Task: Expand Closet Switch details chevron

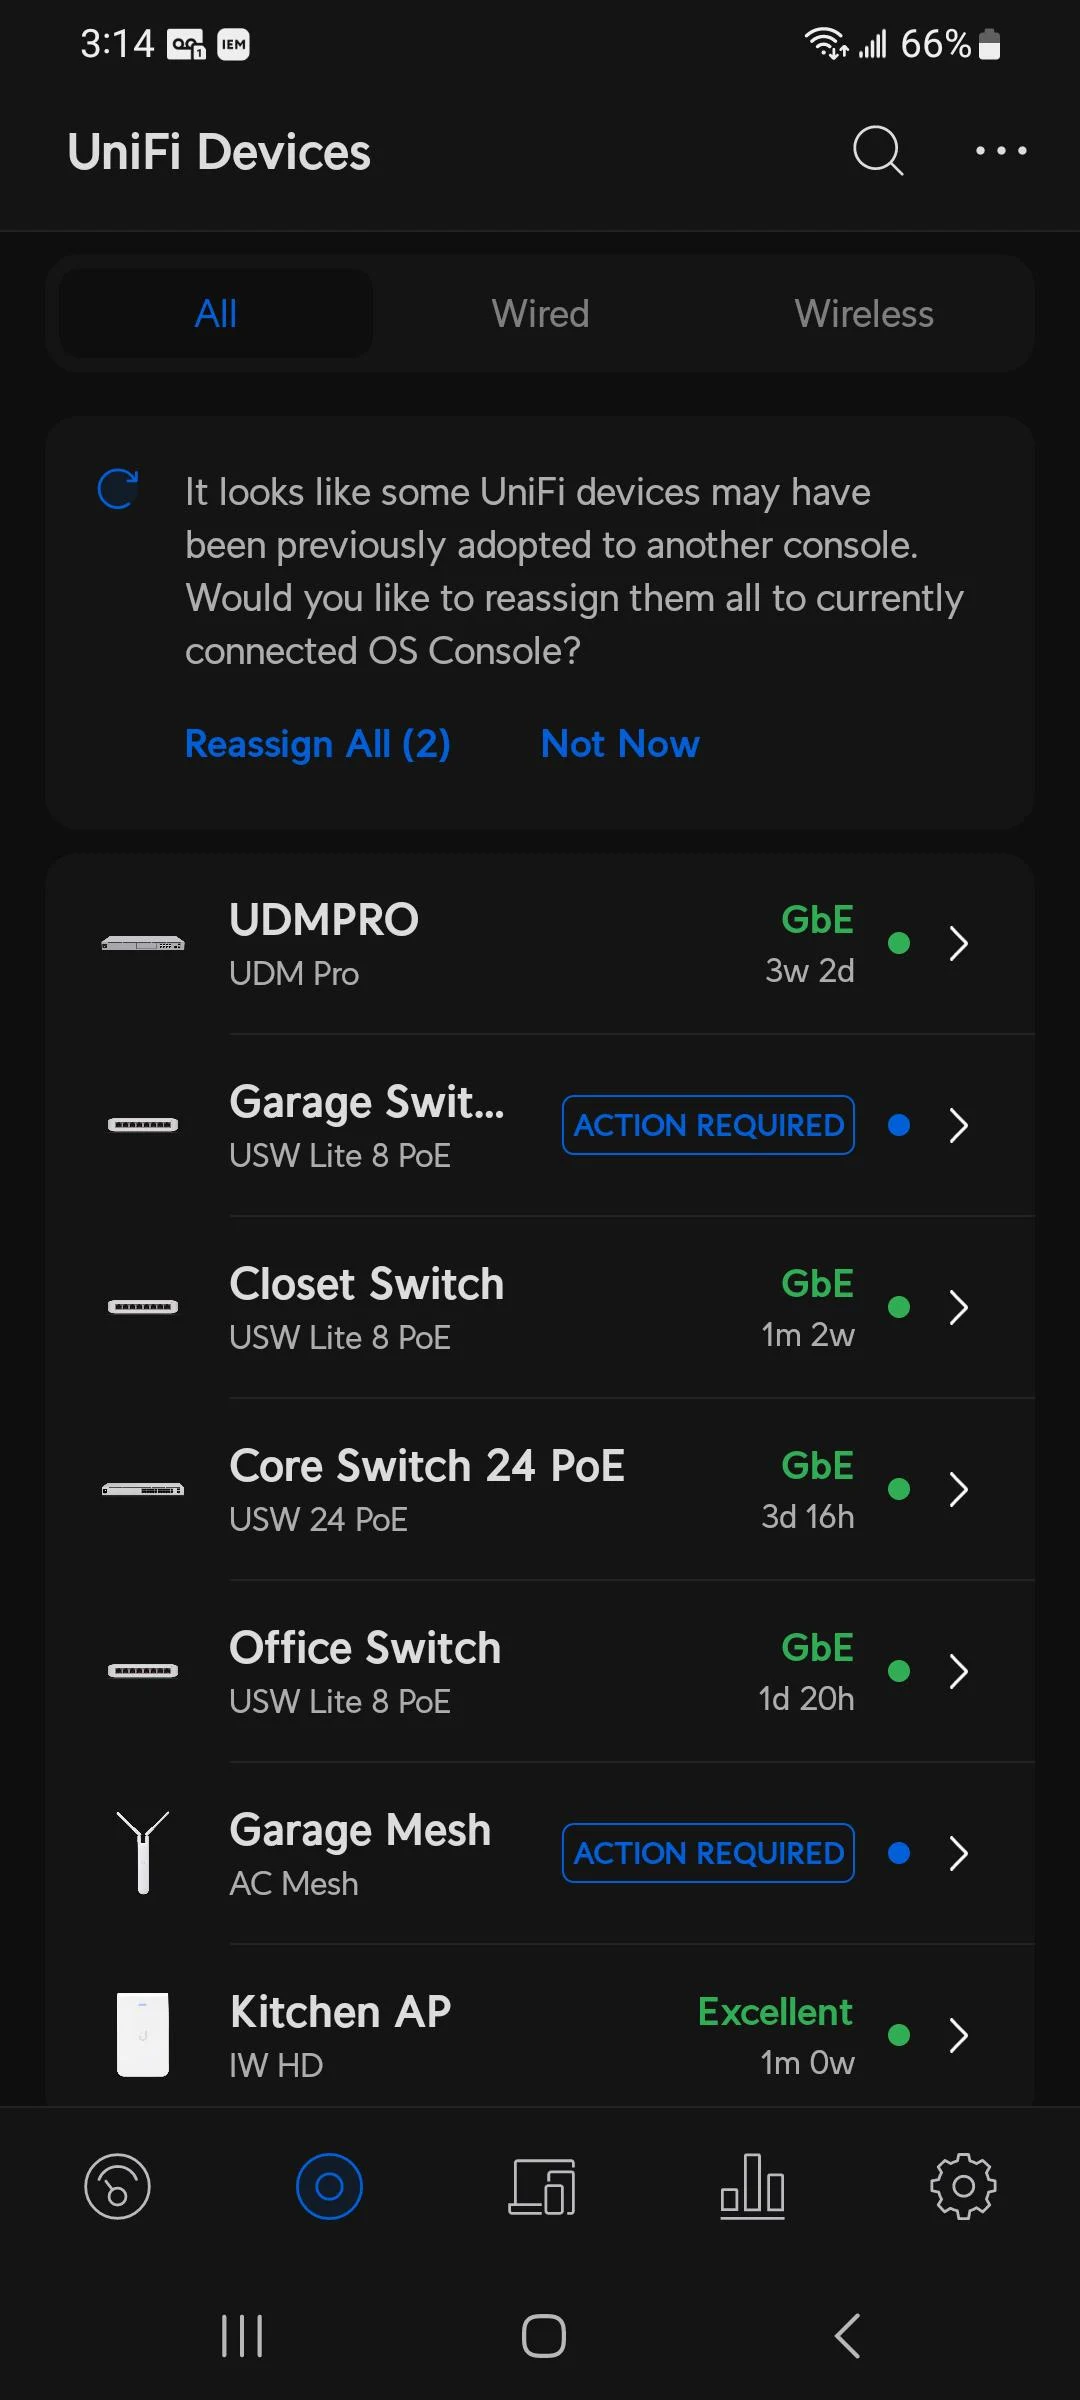Action: pyautogui.click(x=958, y=1307)
